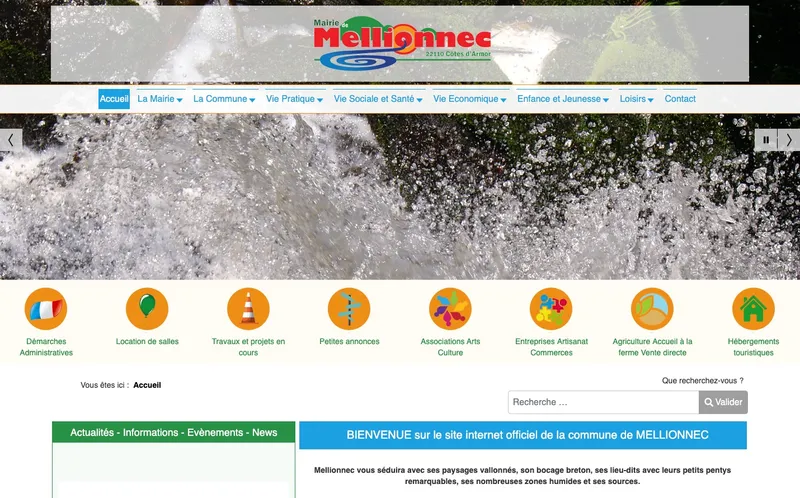Open the signpost Petites annonces icon

click(x=349, y=309)
